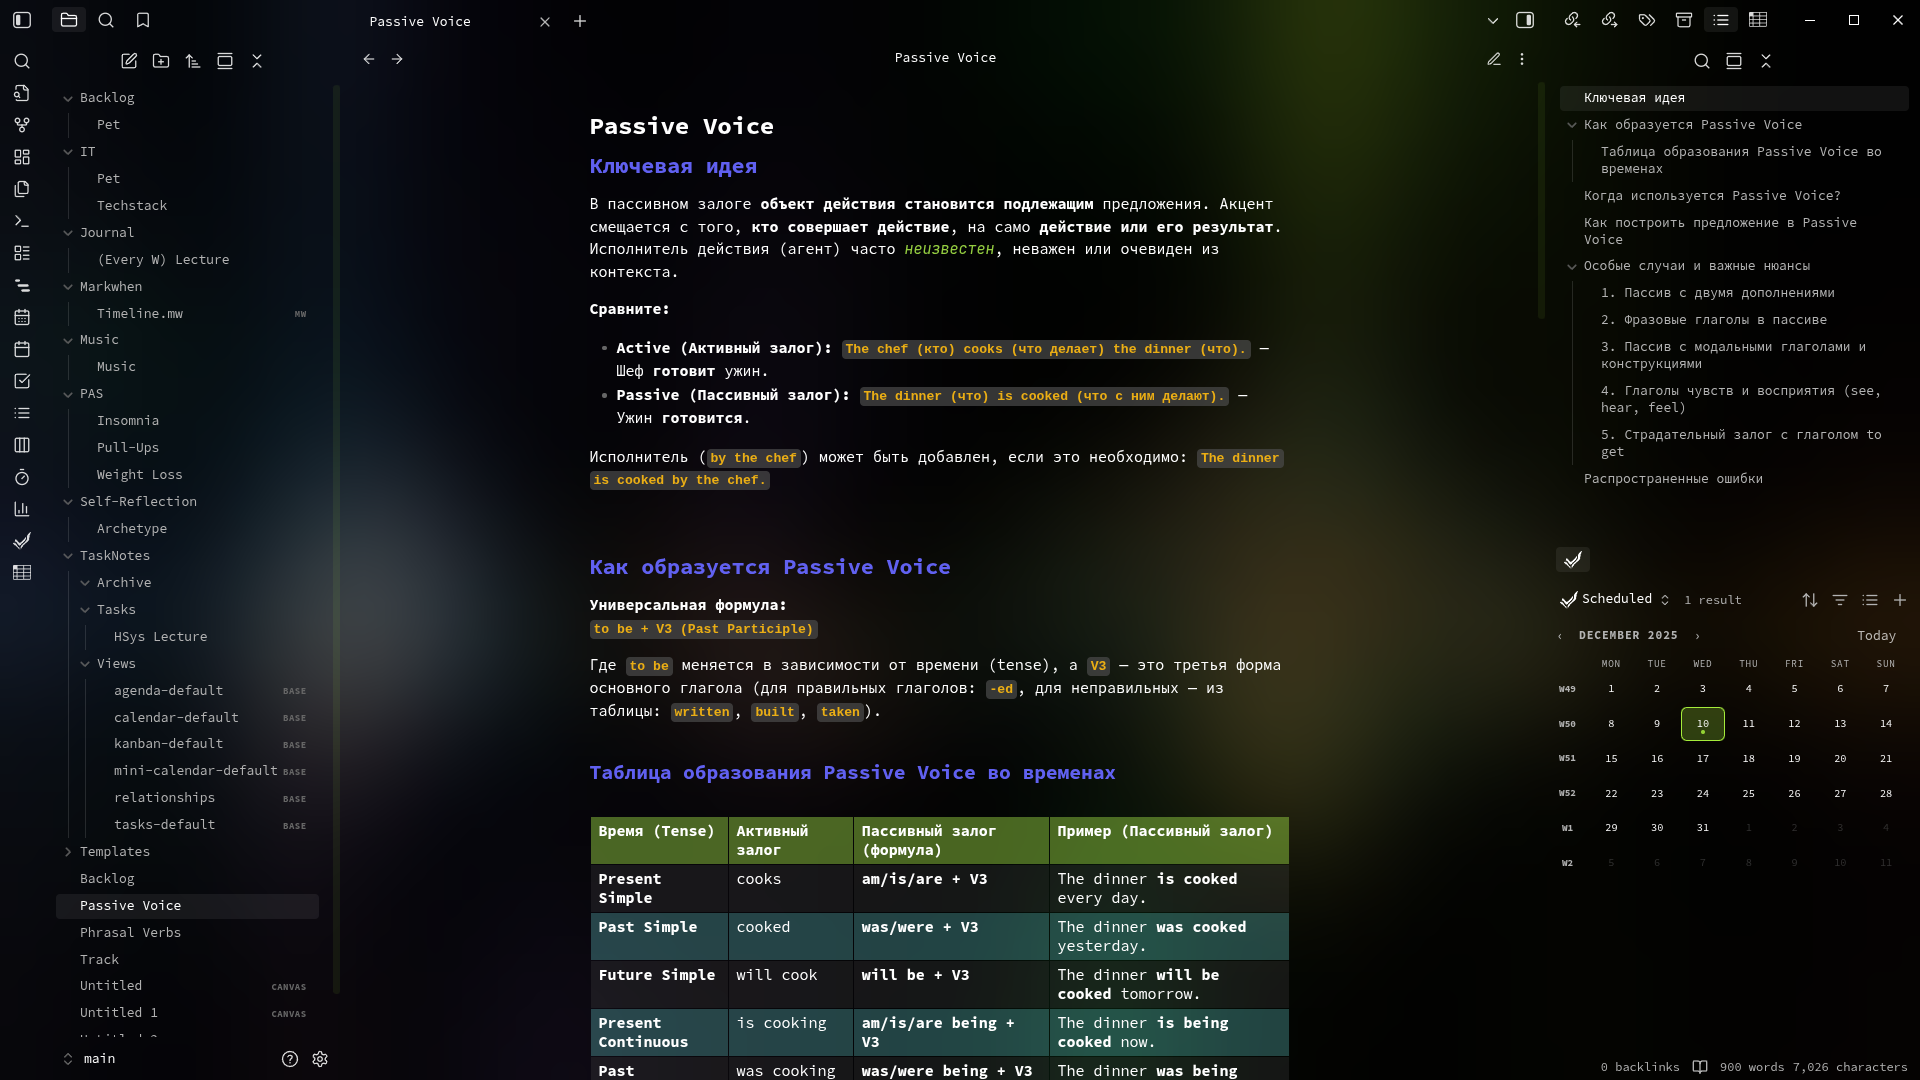The width and height of the screenshot is (1920, 1080).
Task: Add a new task with plus
Action: [x=1900, y=600]
